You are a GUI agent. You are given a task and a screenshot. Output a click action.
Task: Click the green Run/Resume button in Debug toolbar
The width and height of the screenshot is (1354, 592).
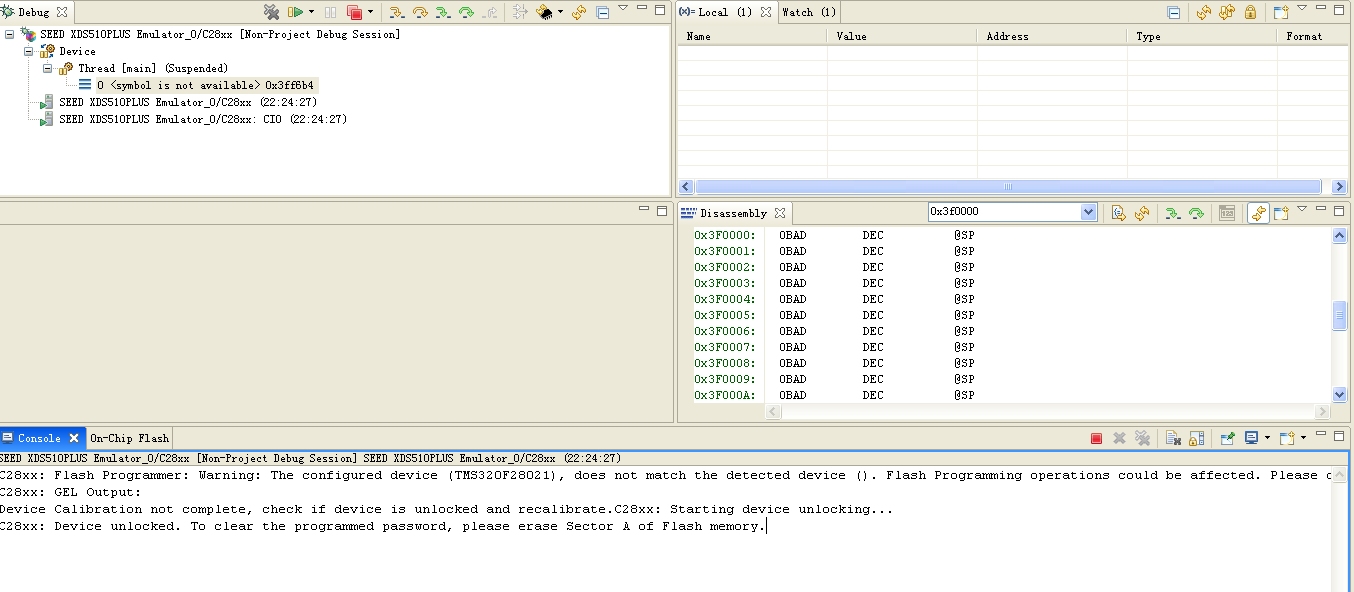tap(295, 13)
